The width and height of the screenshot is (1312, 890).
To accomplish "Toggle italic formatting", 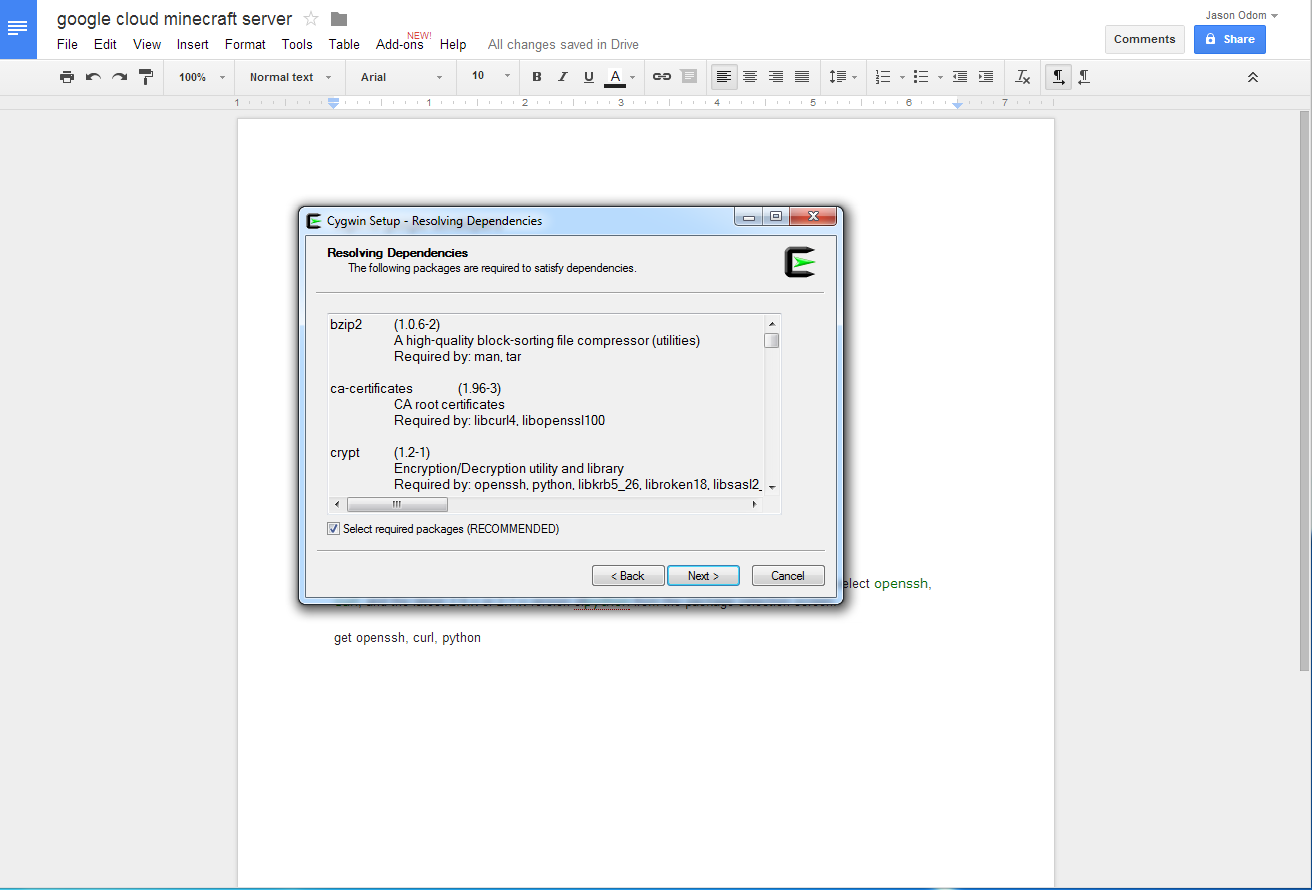I will (563, 77).
